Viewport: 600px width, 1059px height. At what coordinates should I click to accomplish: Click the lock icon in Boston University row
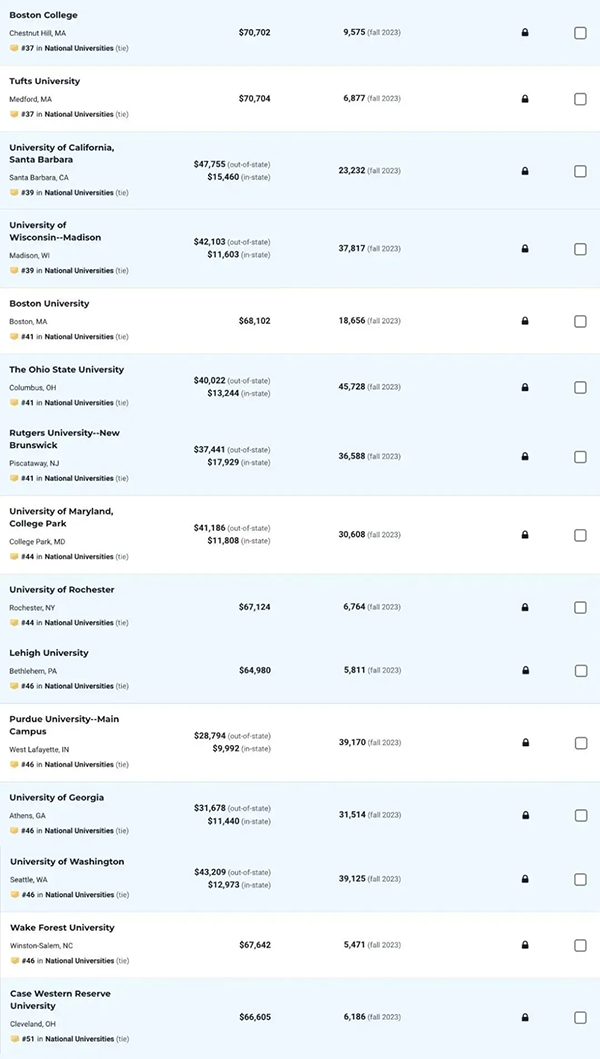pos(525,321)
